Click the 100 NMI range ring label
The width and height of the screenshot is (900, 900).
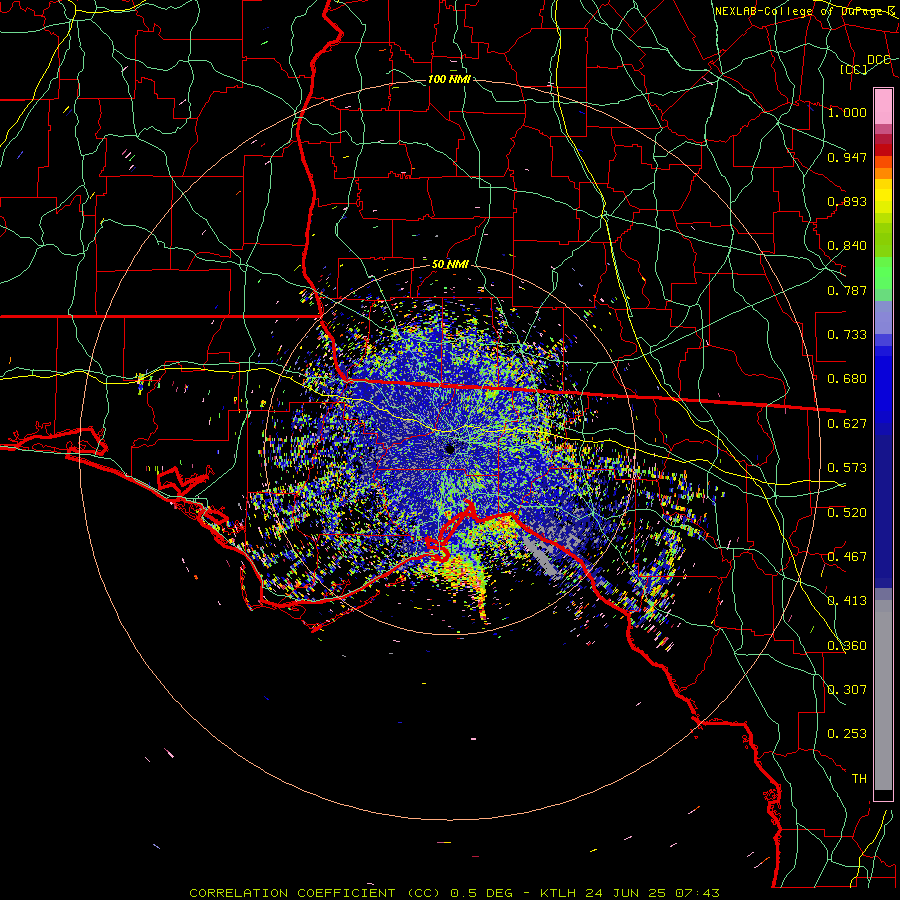click(x=449, y=79)
